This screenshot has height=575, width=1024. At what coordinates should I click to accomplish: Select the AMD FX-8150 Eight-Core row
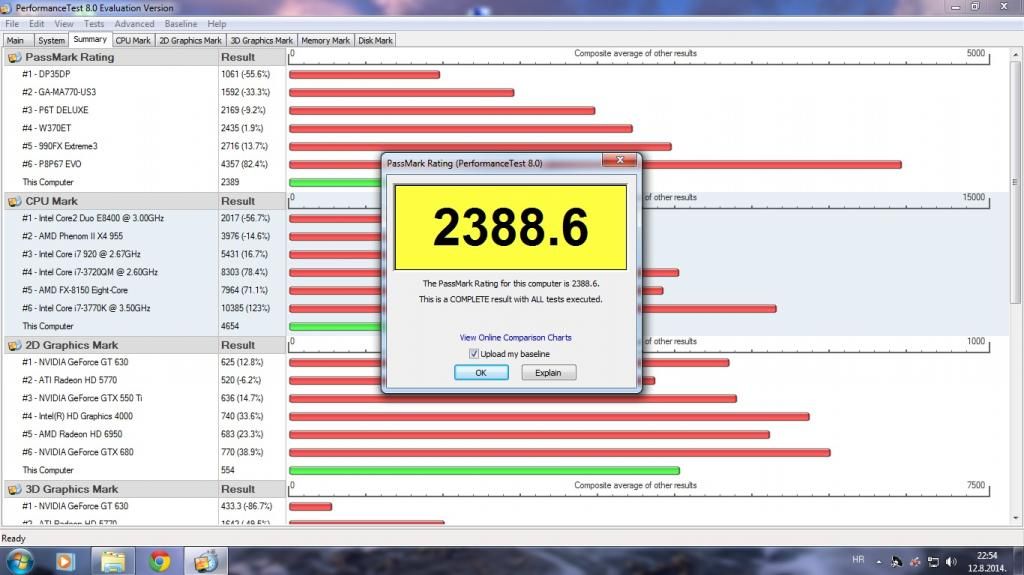(x=144, y=290)
